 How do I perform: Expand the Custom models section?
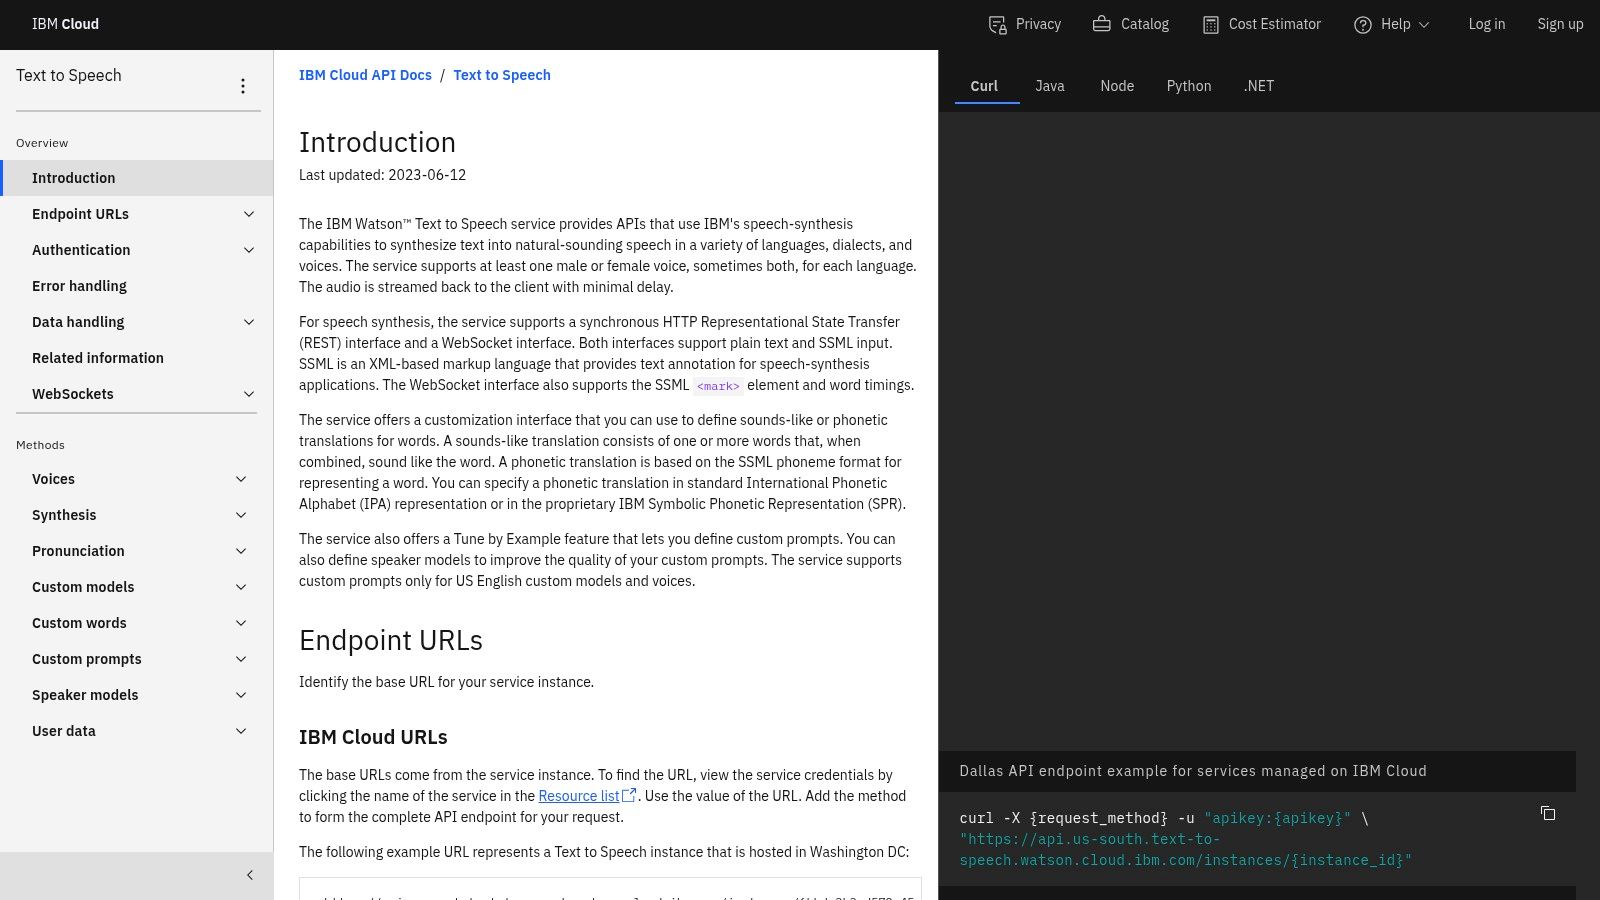(x=241, y=587)
